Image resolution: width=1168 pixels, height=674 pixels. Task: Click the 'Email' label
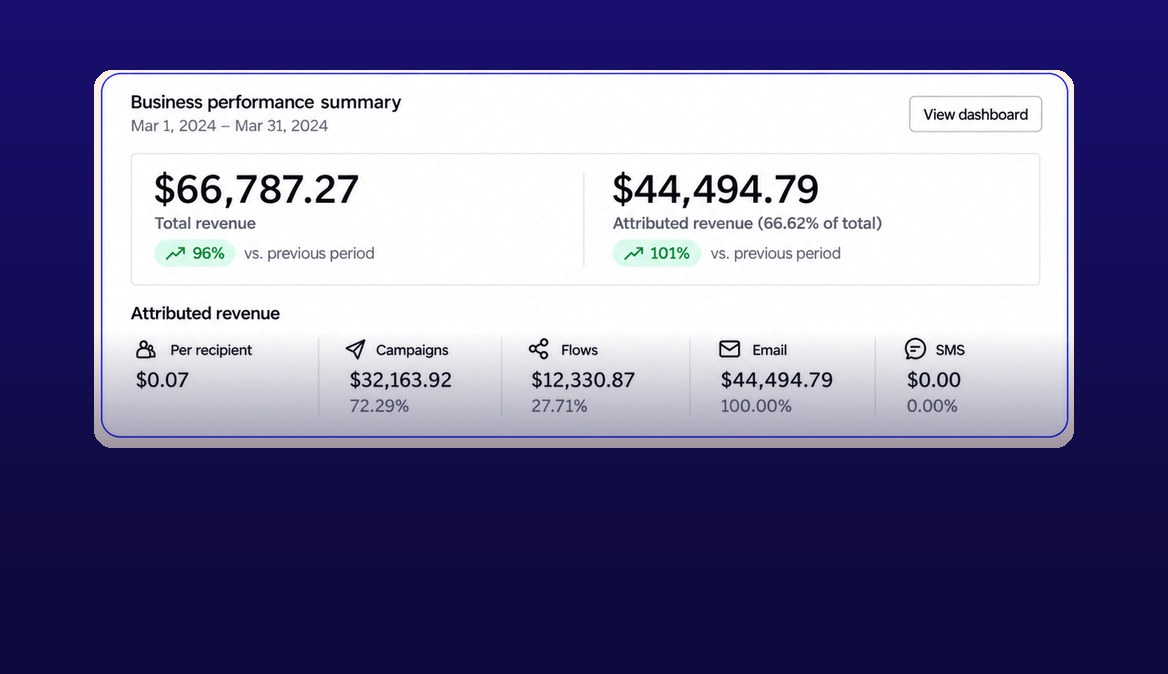[769, 350]
